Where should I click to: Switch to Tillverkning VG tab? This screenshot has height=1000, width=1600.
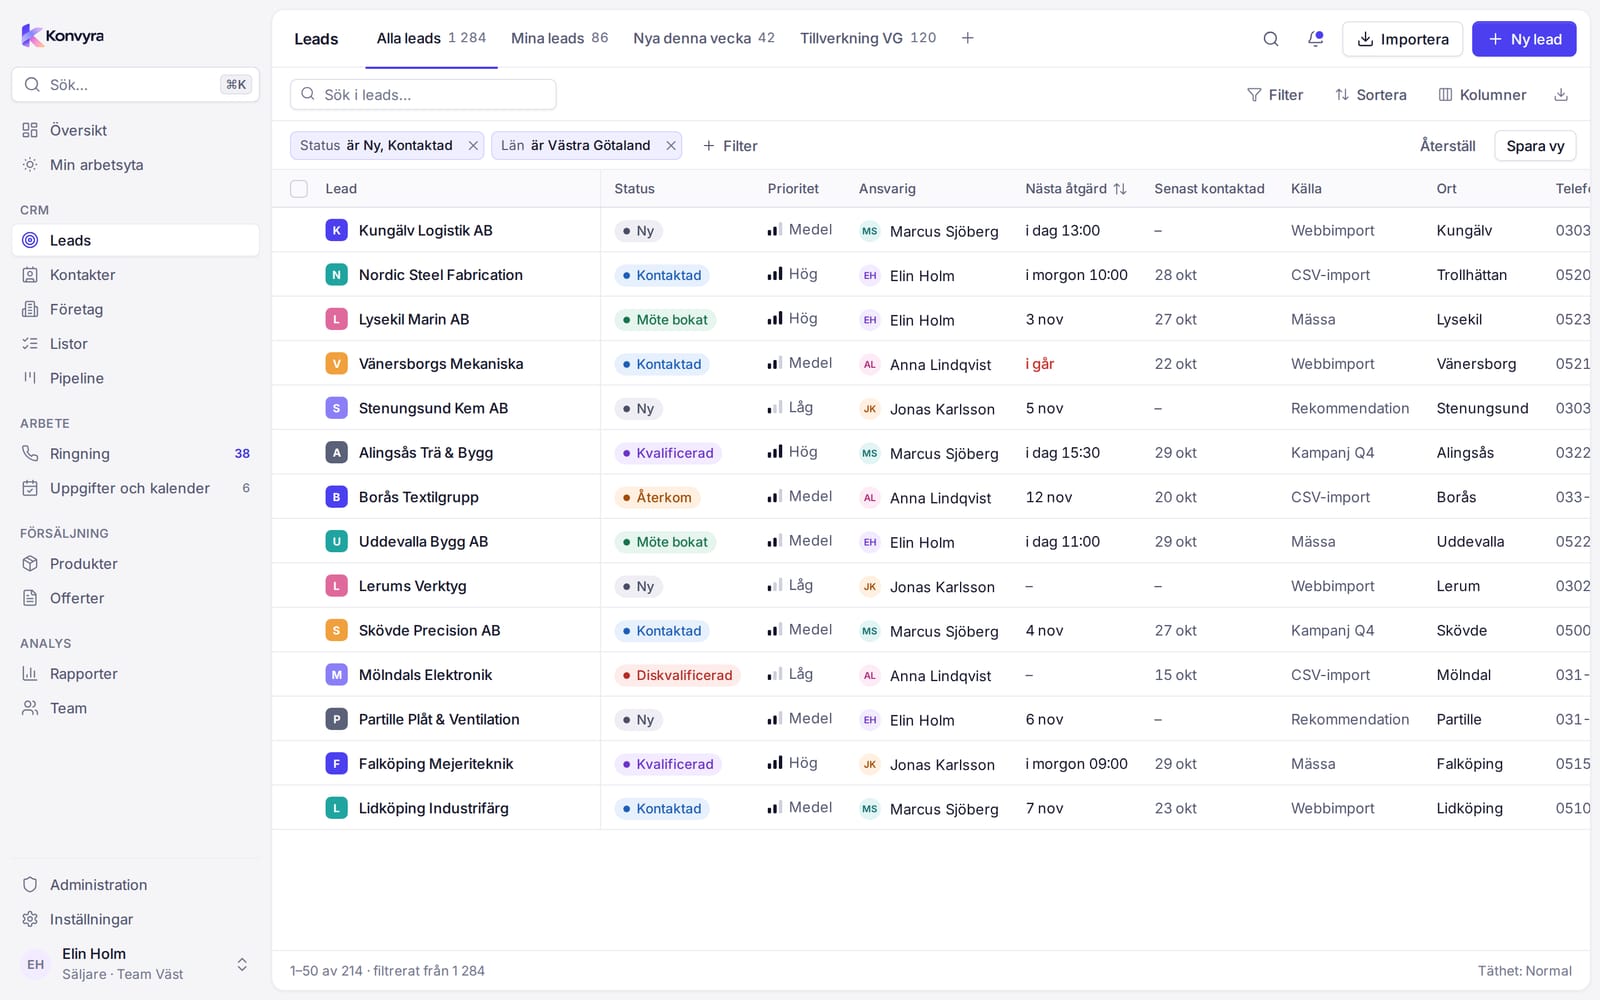(868, 38)
